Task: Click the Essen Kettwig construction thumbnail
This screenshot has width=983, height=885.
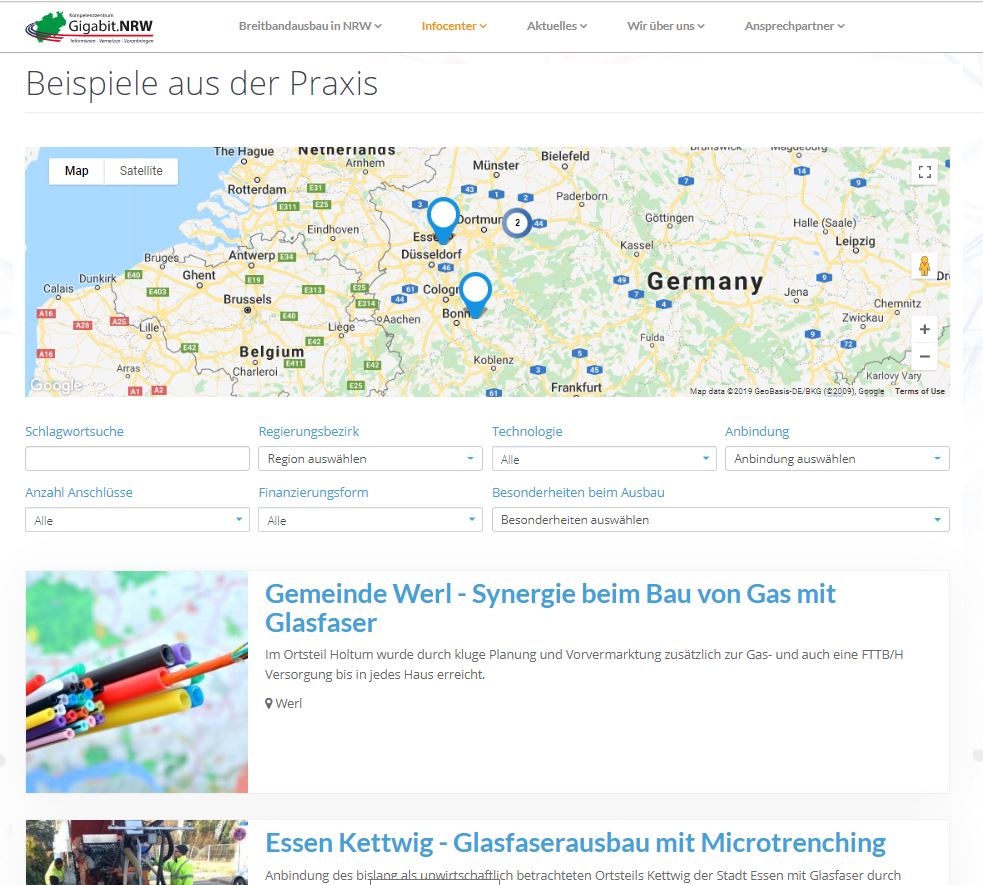Action: click(137, 852)
